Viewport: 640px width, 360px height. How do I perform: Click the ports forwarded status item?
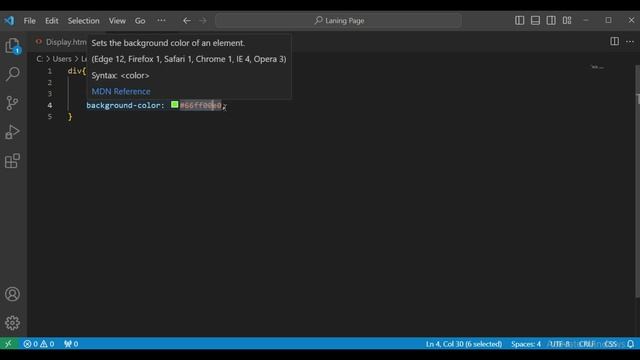tap(71, 344)
